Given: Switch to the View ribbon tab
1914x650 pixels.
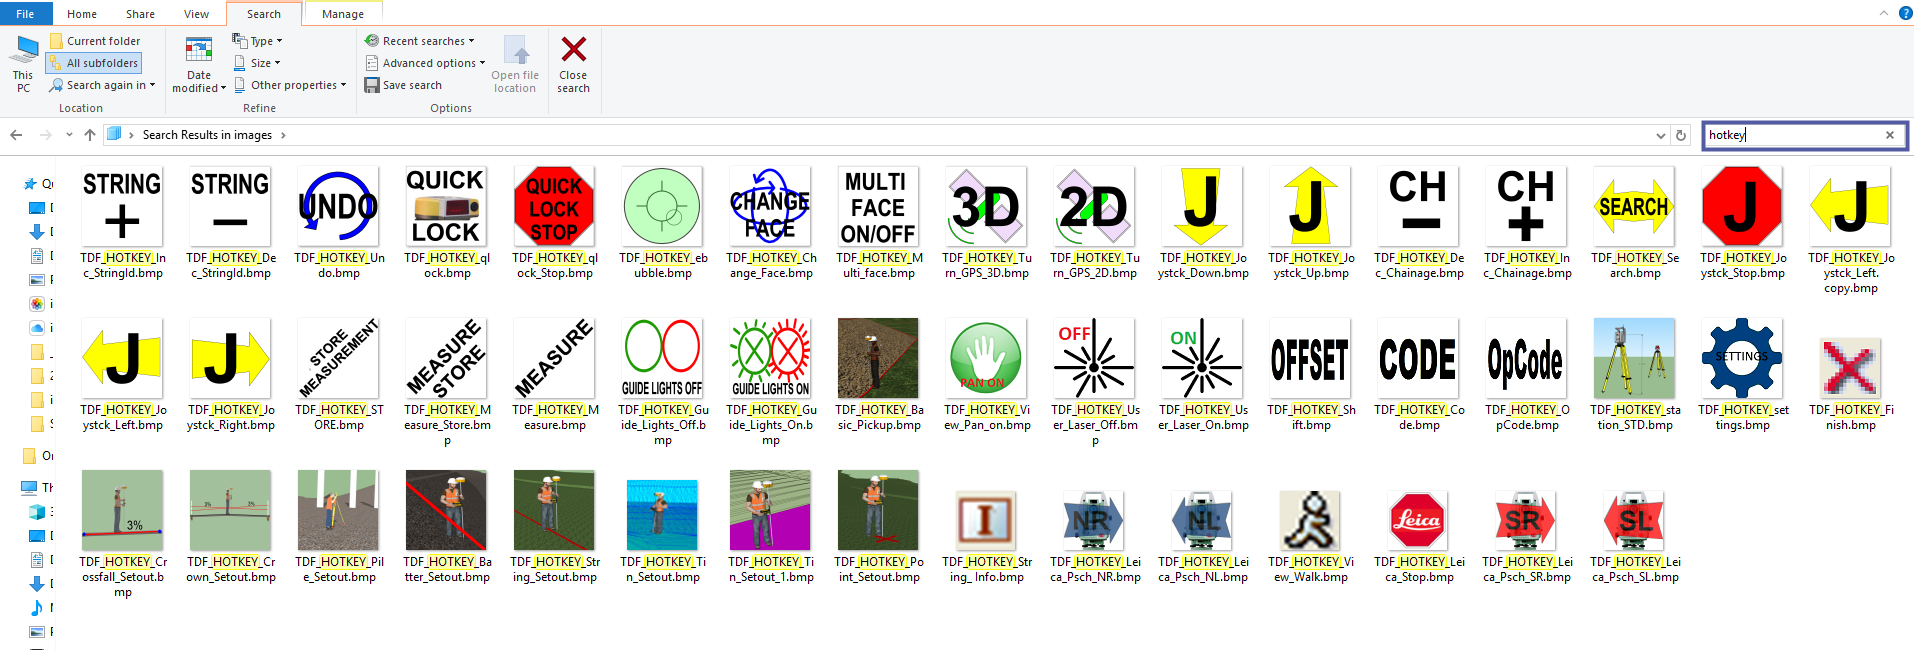Looking at the screenshot, I should tap(196, 14).
